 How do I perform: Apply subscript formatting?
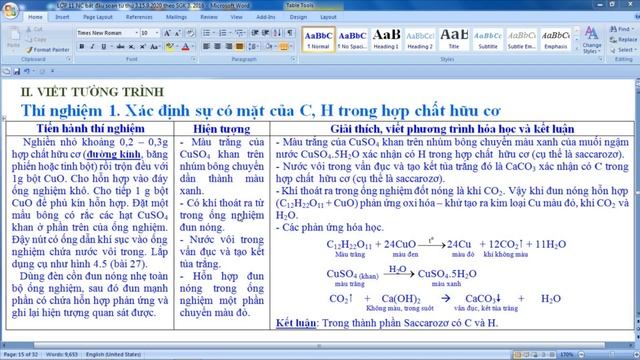131,47
